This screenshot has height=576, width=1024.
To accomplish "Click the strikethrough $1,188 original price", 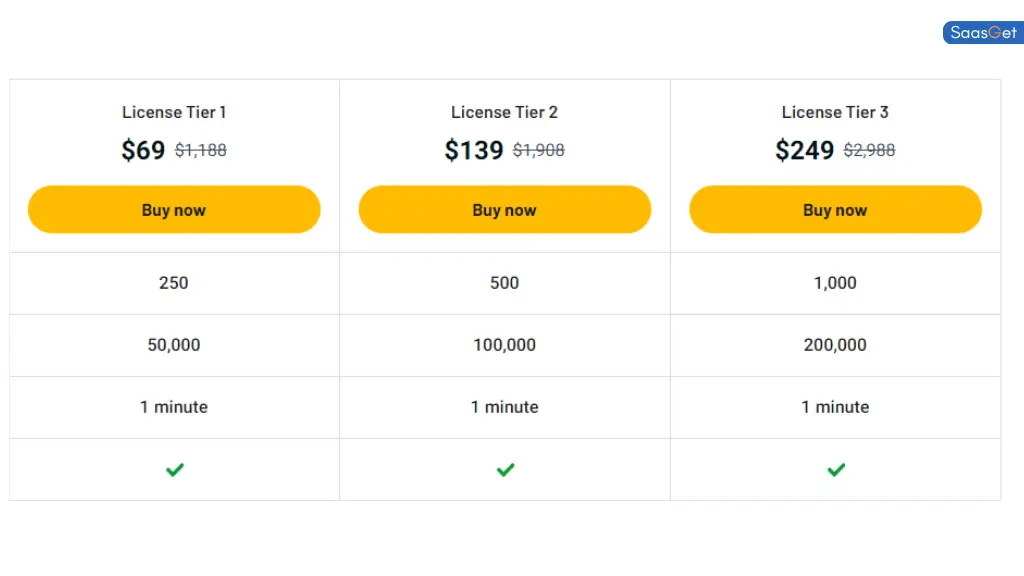I will click(x=201, y=151).
